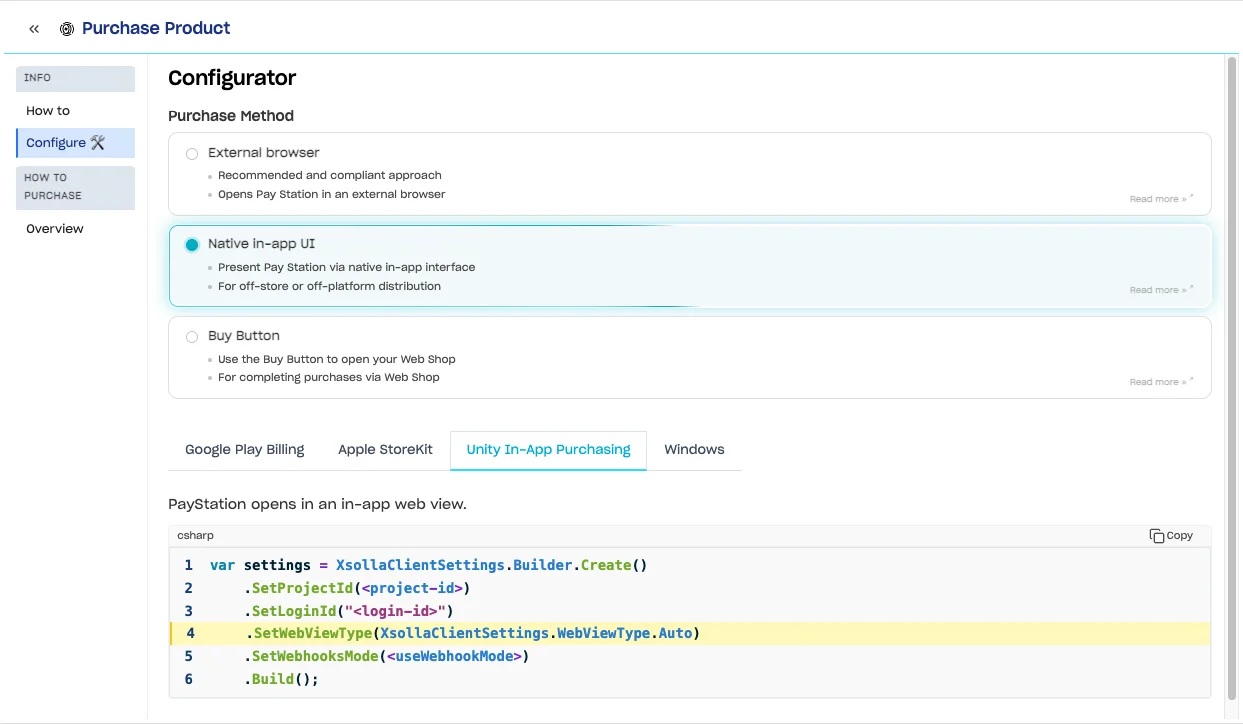Switch to the Windows tab
1243x724 pixels.
[x=694, y=450]
